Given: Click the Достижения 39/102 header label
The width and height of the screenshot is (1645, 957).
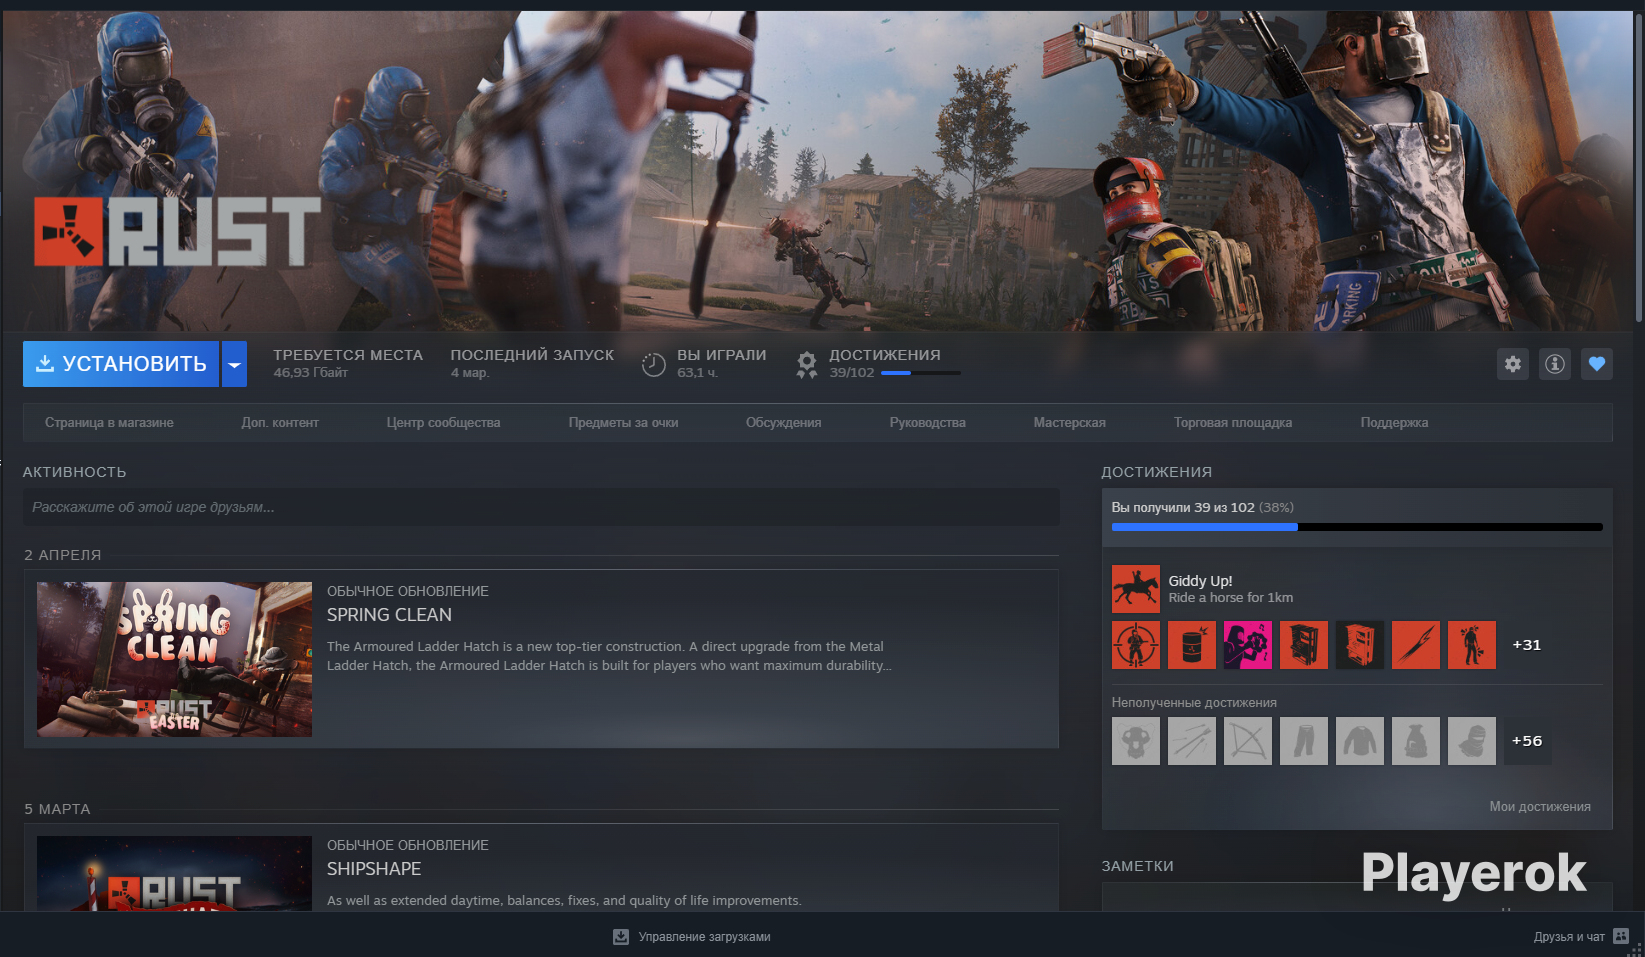Looking at the screenshot, I should (x=885, y=363).
